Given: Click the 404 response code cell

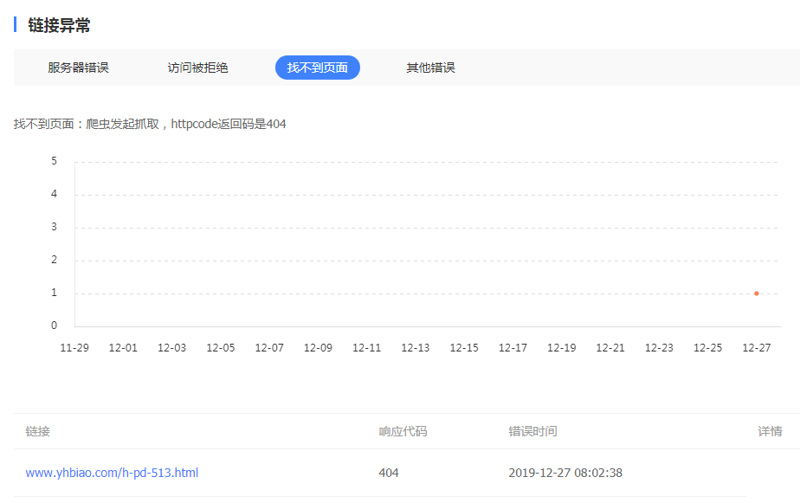Looking at the screenshot, I should pos(388,473).
